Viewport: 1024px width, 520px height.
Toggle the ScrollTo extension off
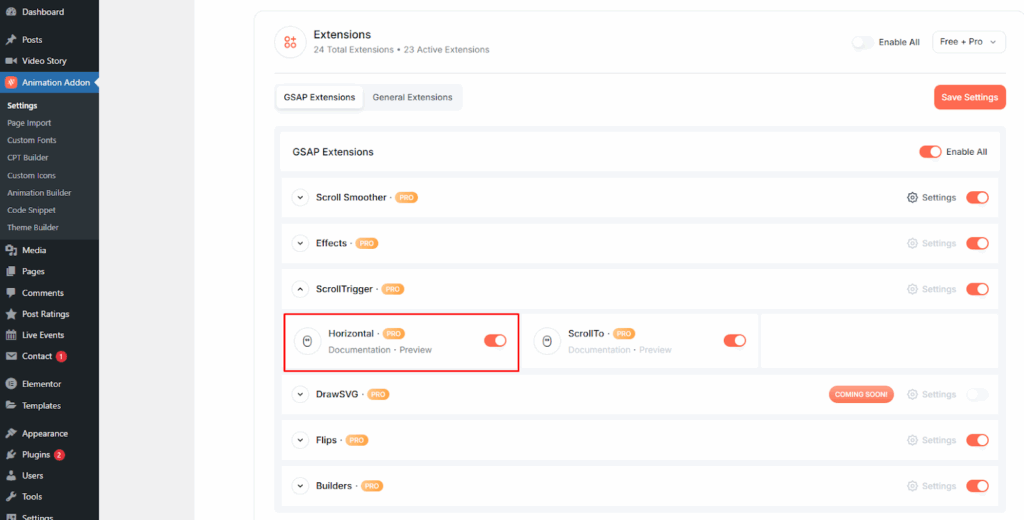[x=734, y=341]
